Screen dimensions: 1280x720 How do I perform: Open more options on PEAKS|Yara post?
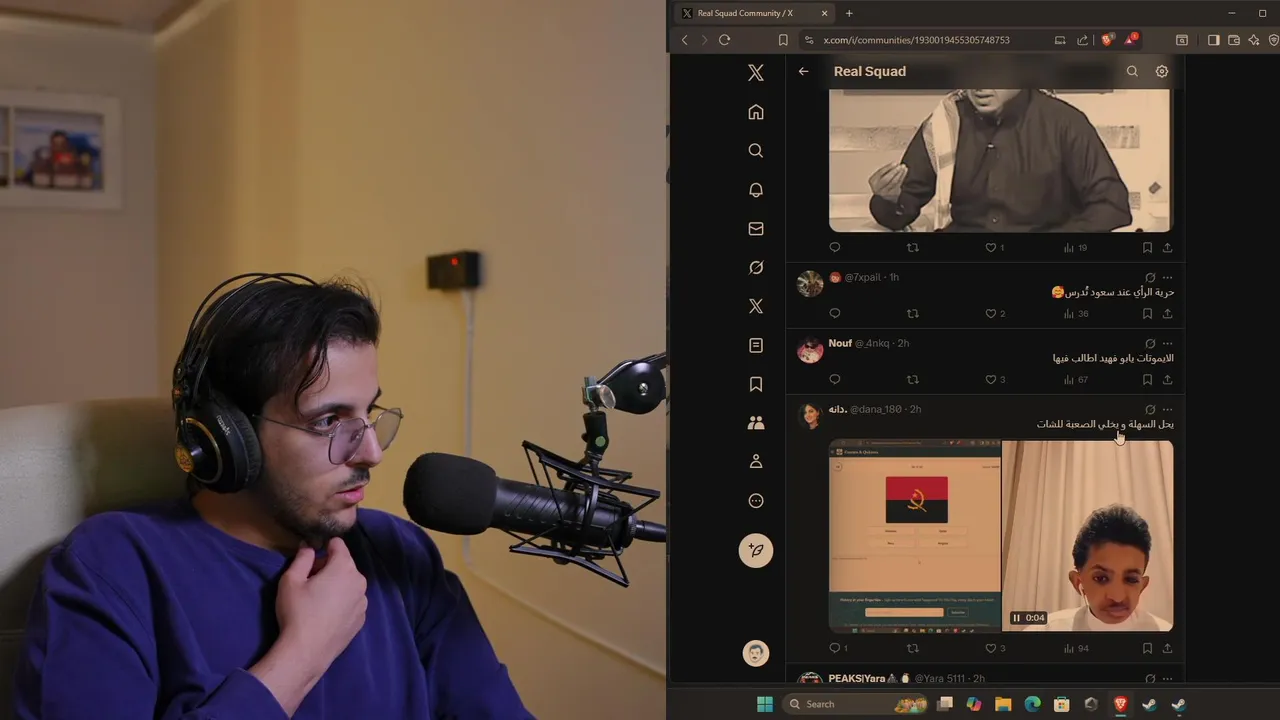tap(1167, 679)
